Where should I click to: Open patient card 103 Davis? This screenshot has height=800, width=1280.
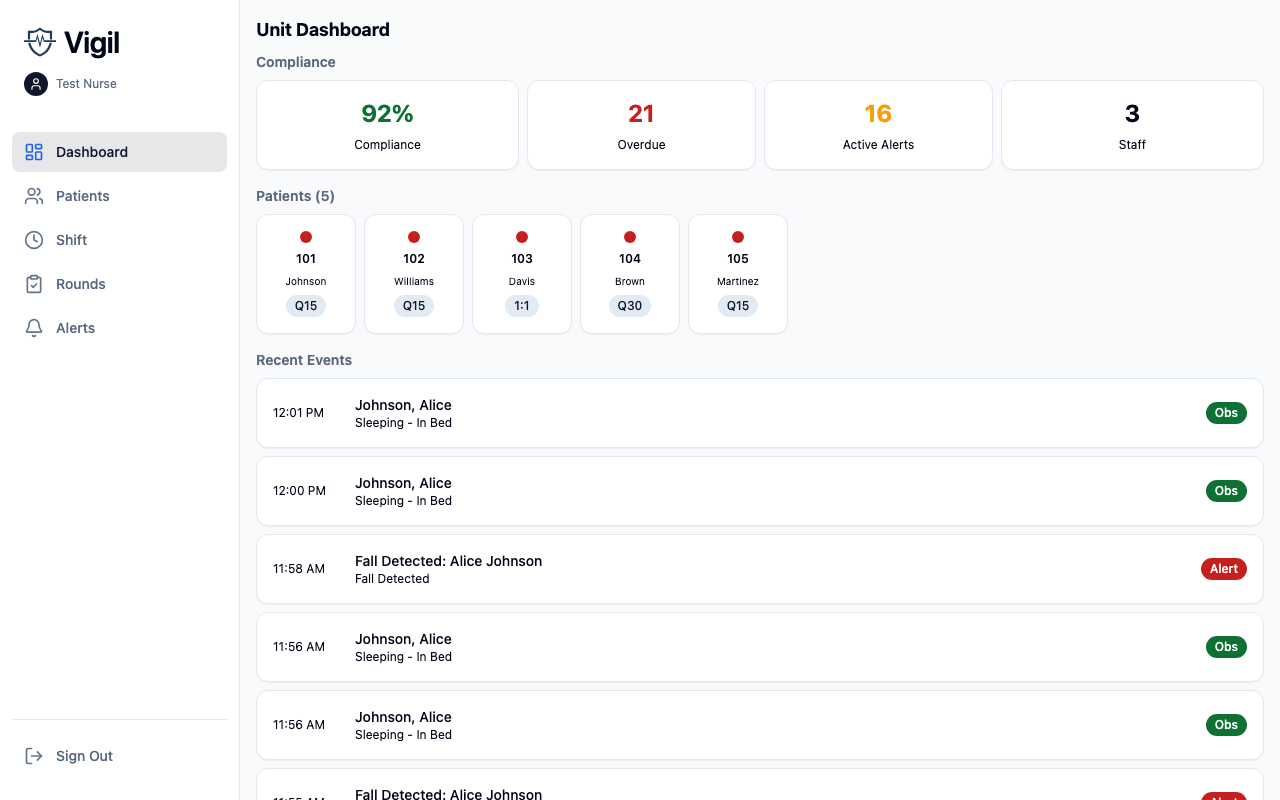pyautogui.click(x=522, y=273)
